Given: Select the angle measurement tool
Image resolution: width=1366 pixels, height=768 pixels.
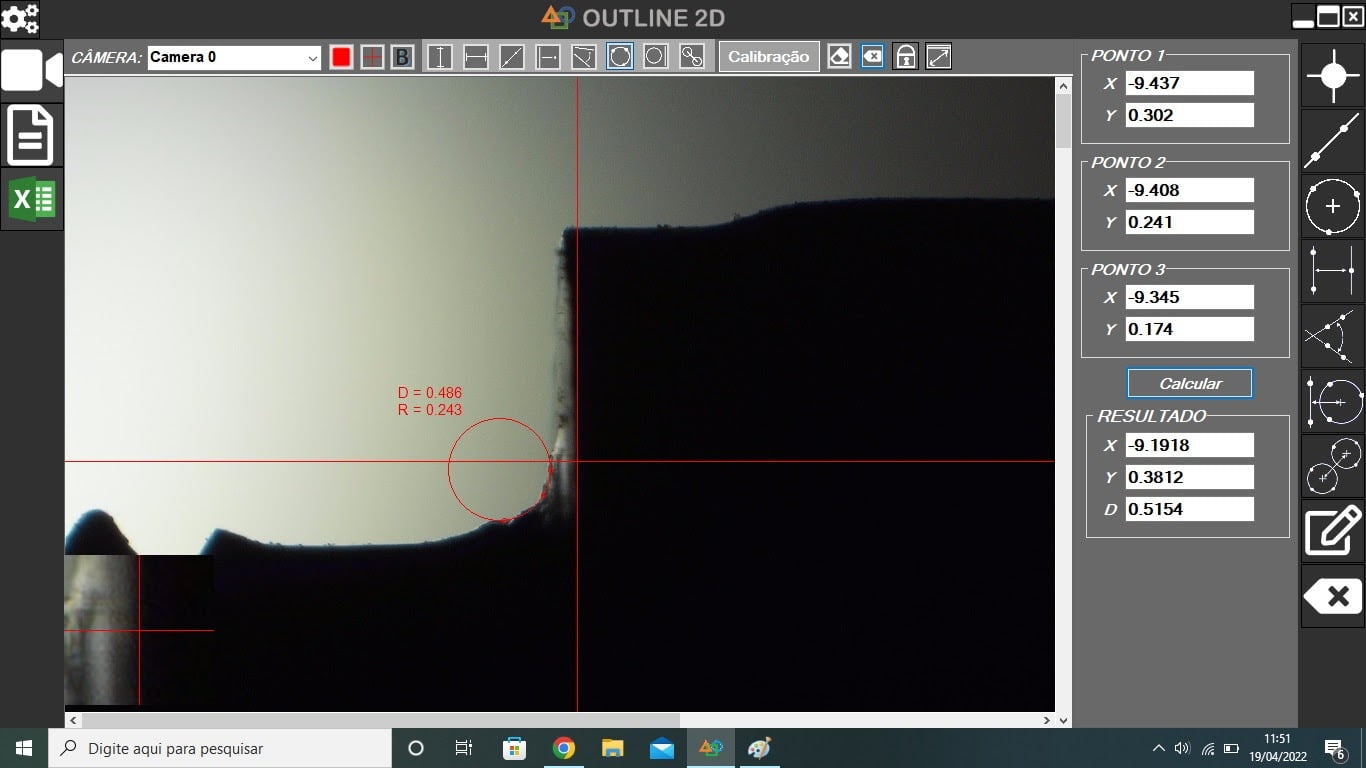Looking at the screenshot, I should 584,57.
